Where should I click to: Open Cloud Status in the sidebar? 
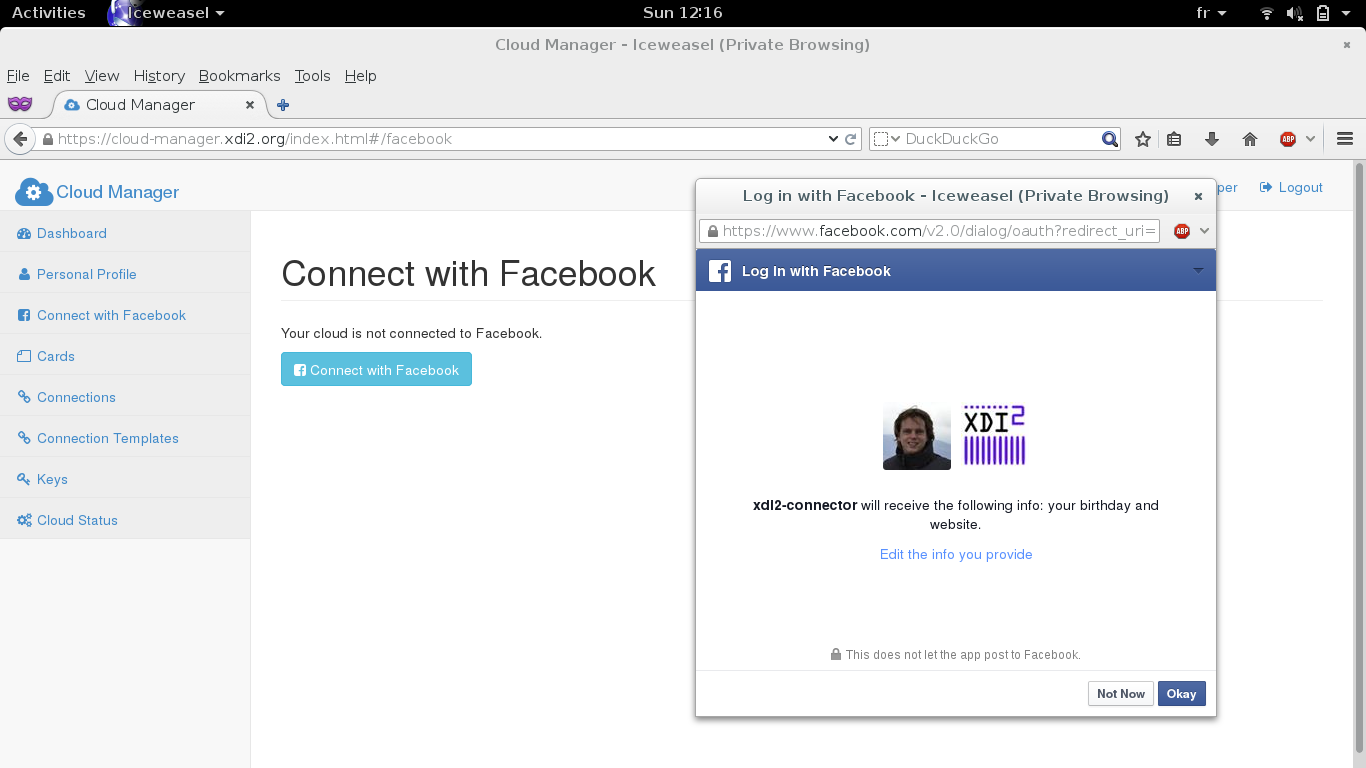click(x=125, y=520)
